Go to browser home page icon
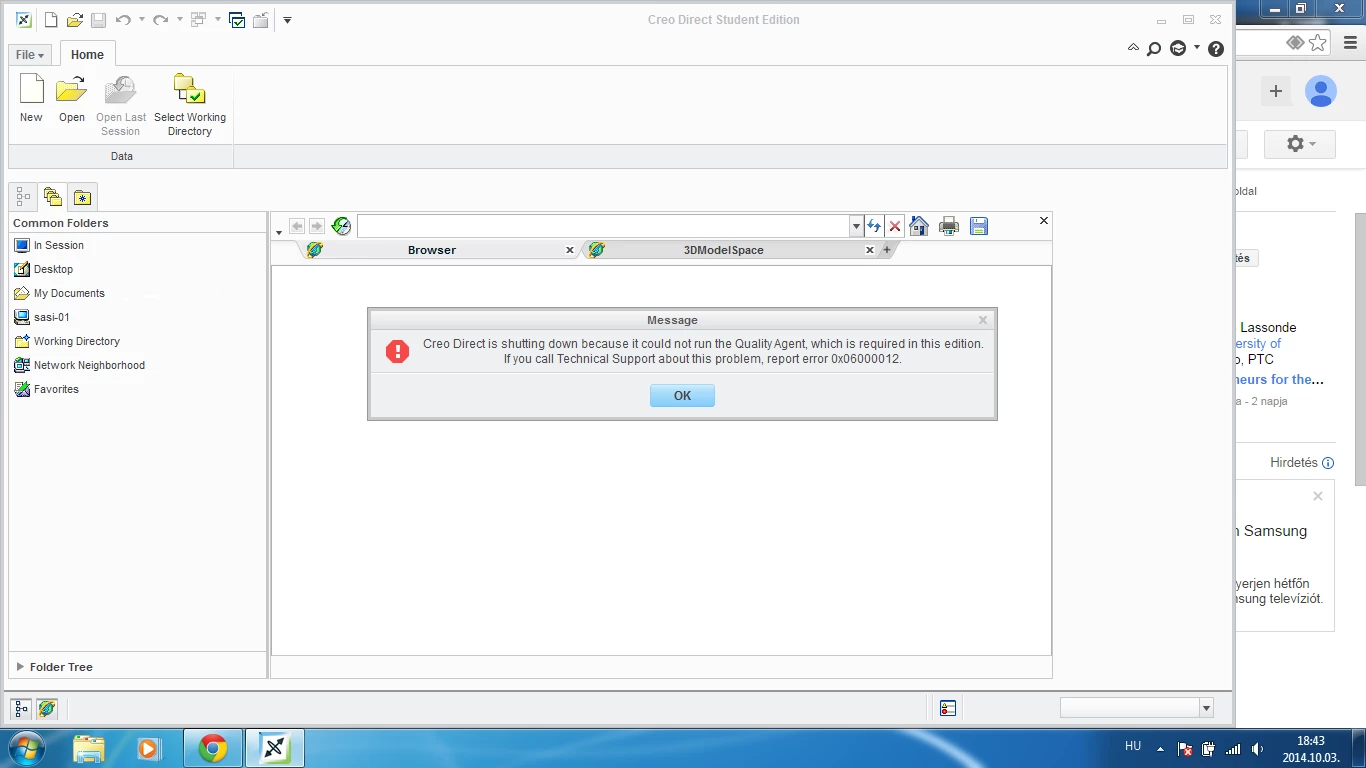Screen dimensions: 1366x768 tap(919, 227)
